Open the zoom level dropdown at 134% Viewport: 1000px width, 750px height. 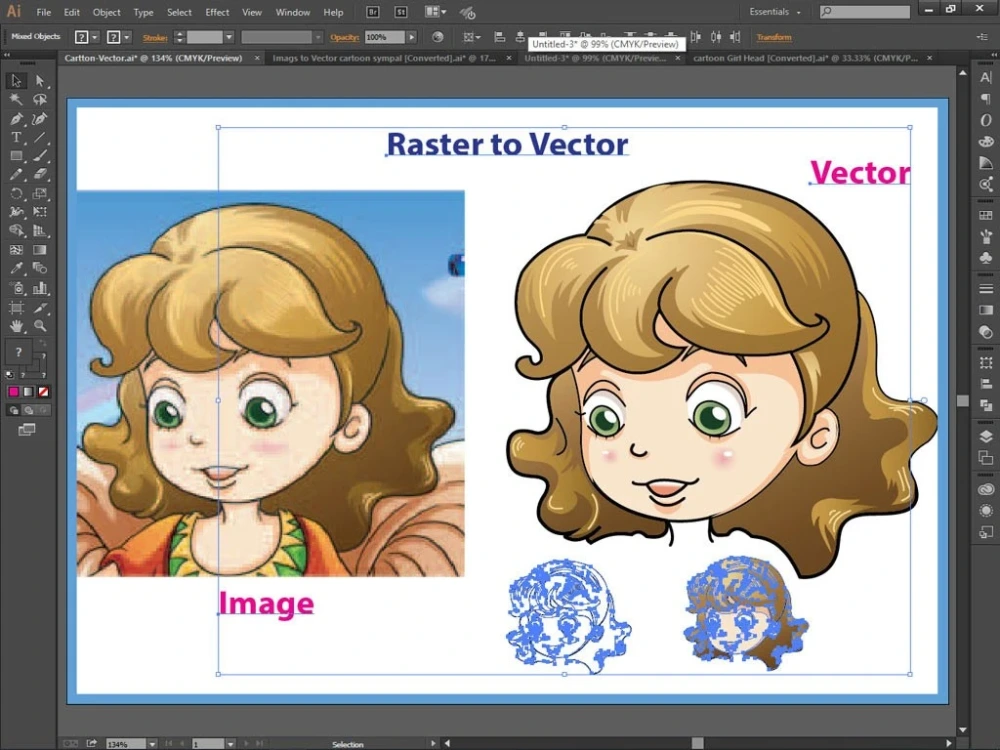pos(152,744)
